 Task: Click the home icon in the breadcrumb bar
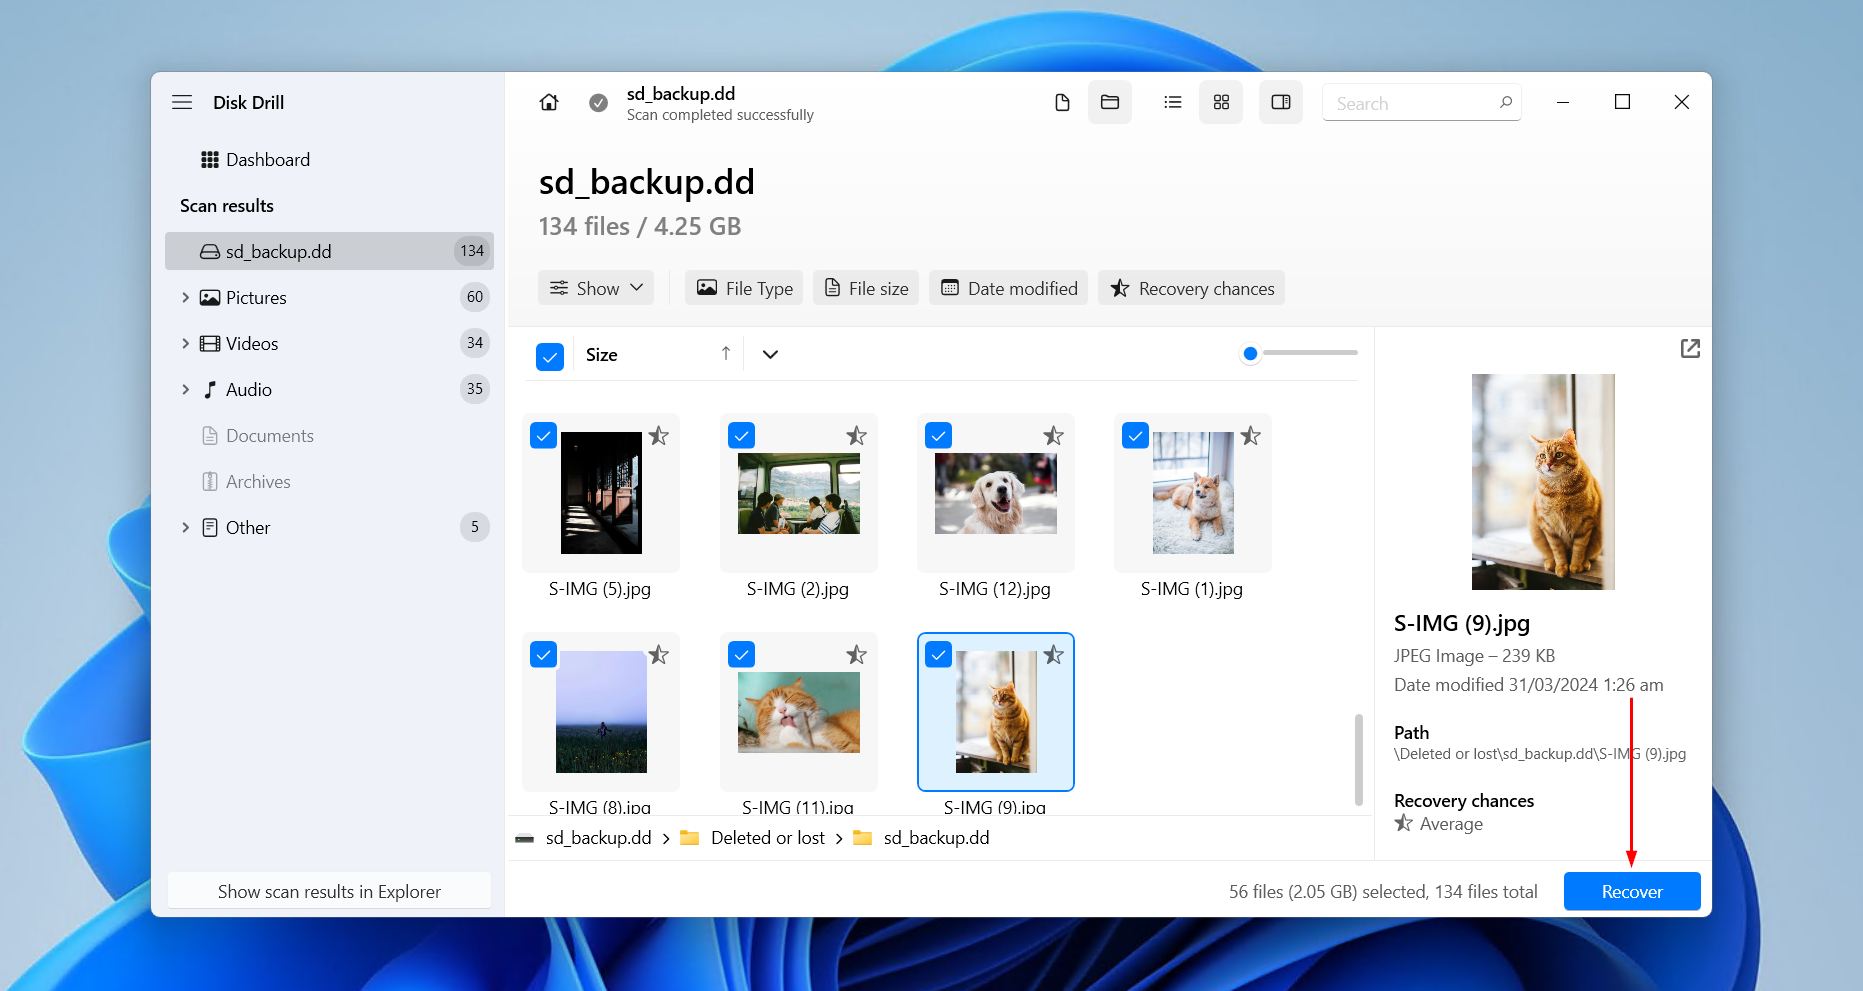pos(548,102)
